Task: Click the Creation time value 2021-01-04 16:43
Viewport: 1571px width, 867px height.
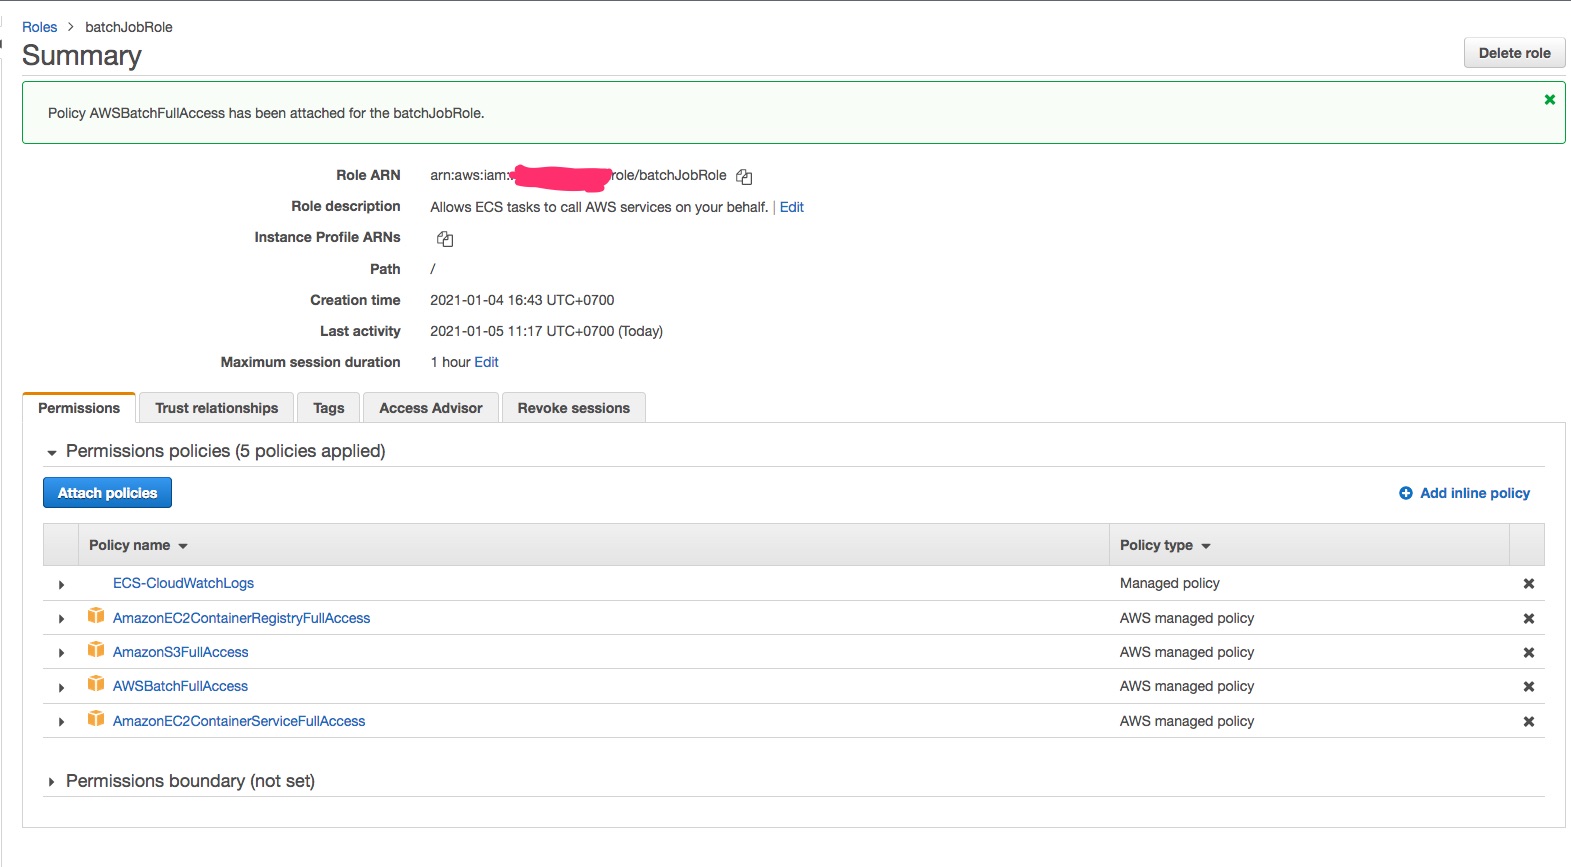Action: tap(522, 300)
